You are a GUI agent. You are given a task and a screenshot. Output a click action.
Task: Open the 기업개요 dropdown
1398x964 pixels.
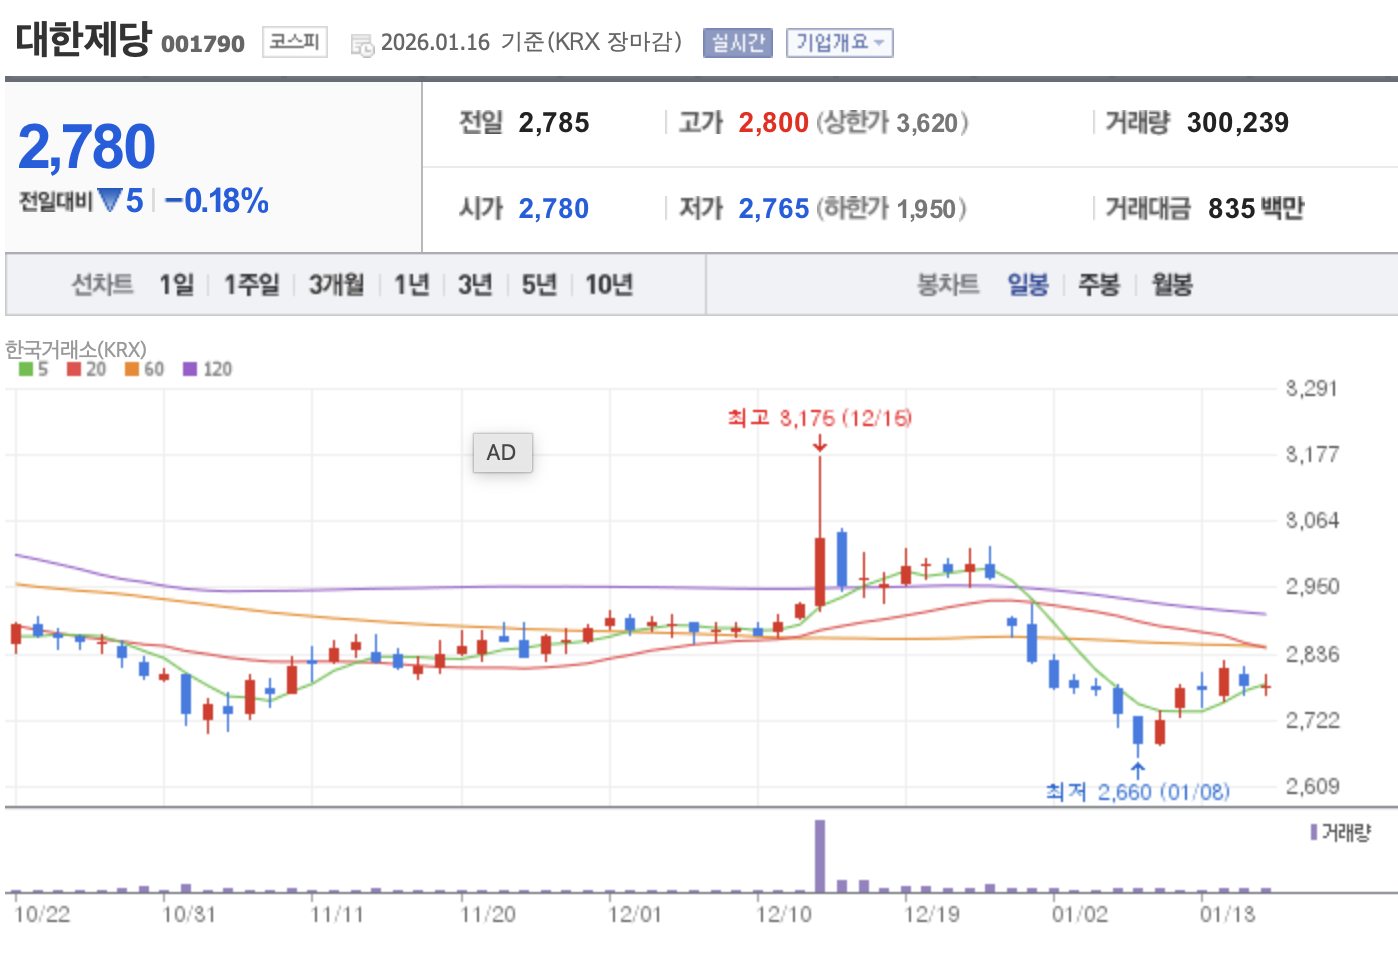tap(839, 42)
